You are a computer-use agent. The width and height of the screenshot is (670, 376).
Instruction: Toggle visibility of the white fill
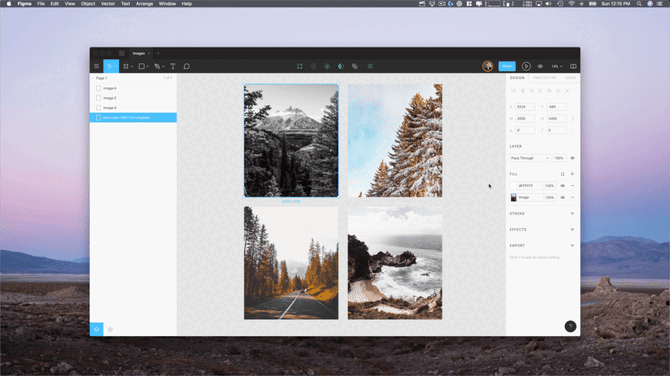563,186
